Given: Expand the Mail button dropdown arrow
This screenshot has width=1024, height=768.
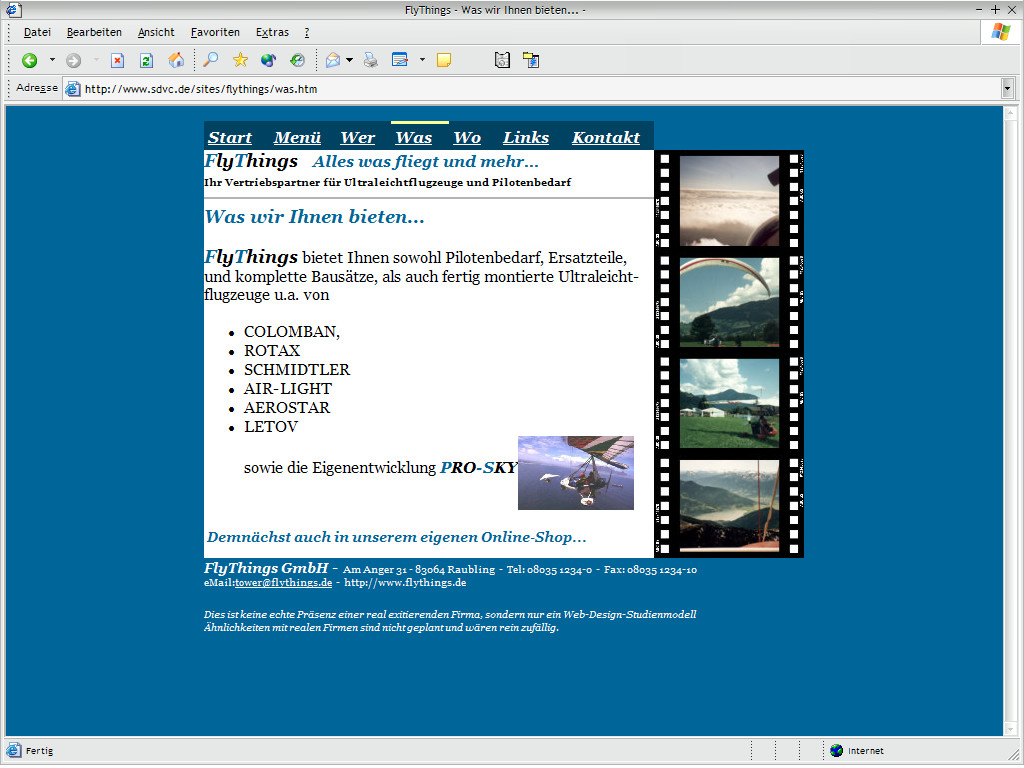Looking at the screenshot, I should point(349,61).
